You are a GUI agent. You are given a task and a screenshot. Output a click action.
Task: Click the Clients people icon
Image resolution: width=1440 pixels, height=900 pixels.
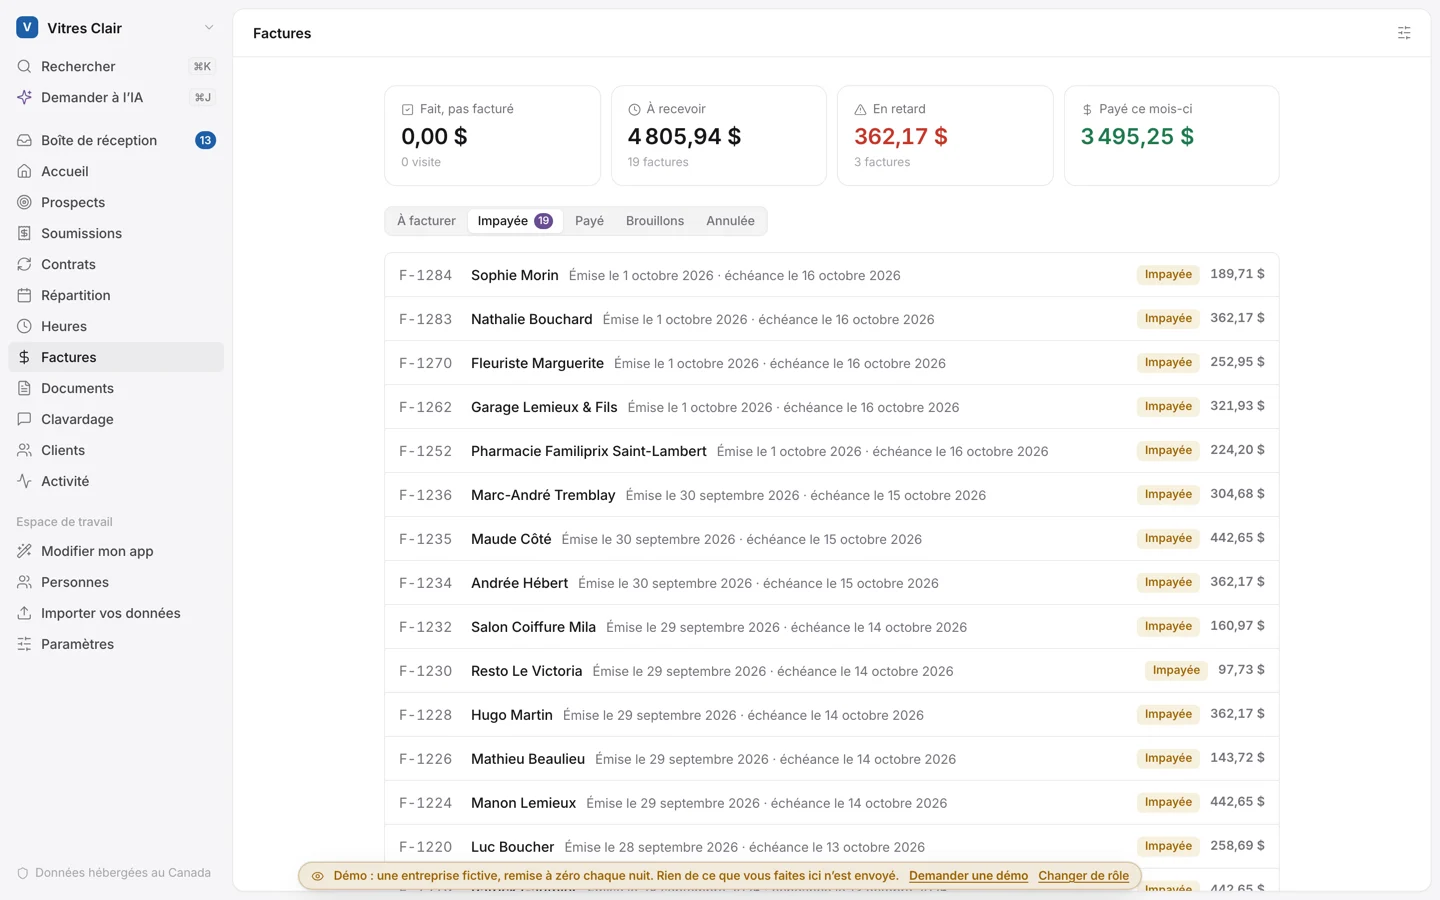(x=24, y=450)
